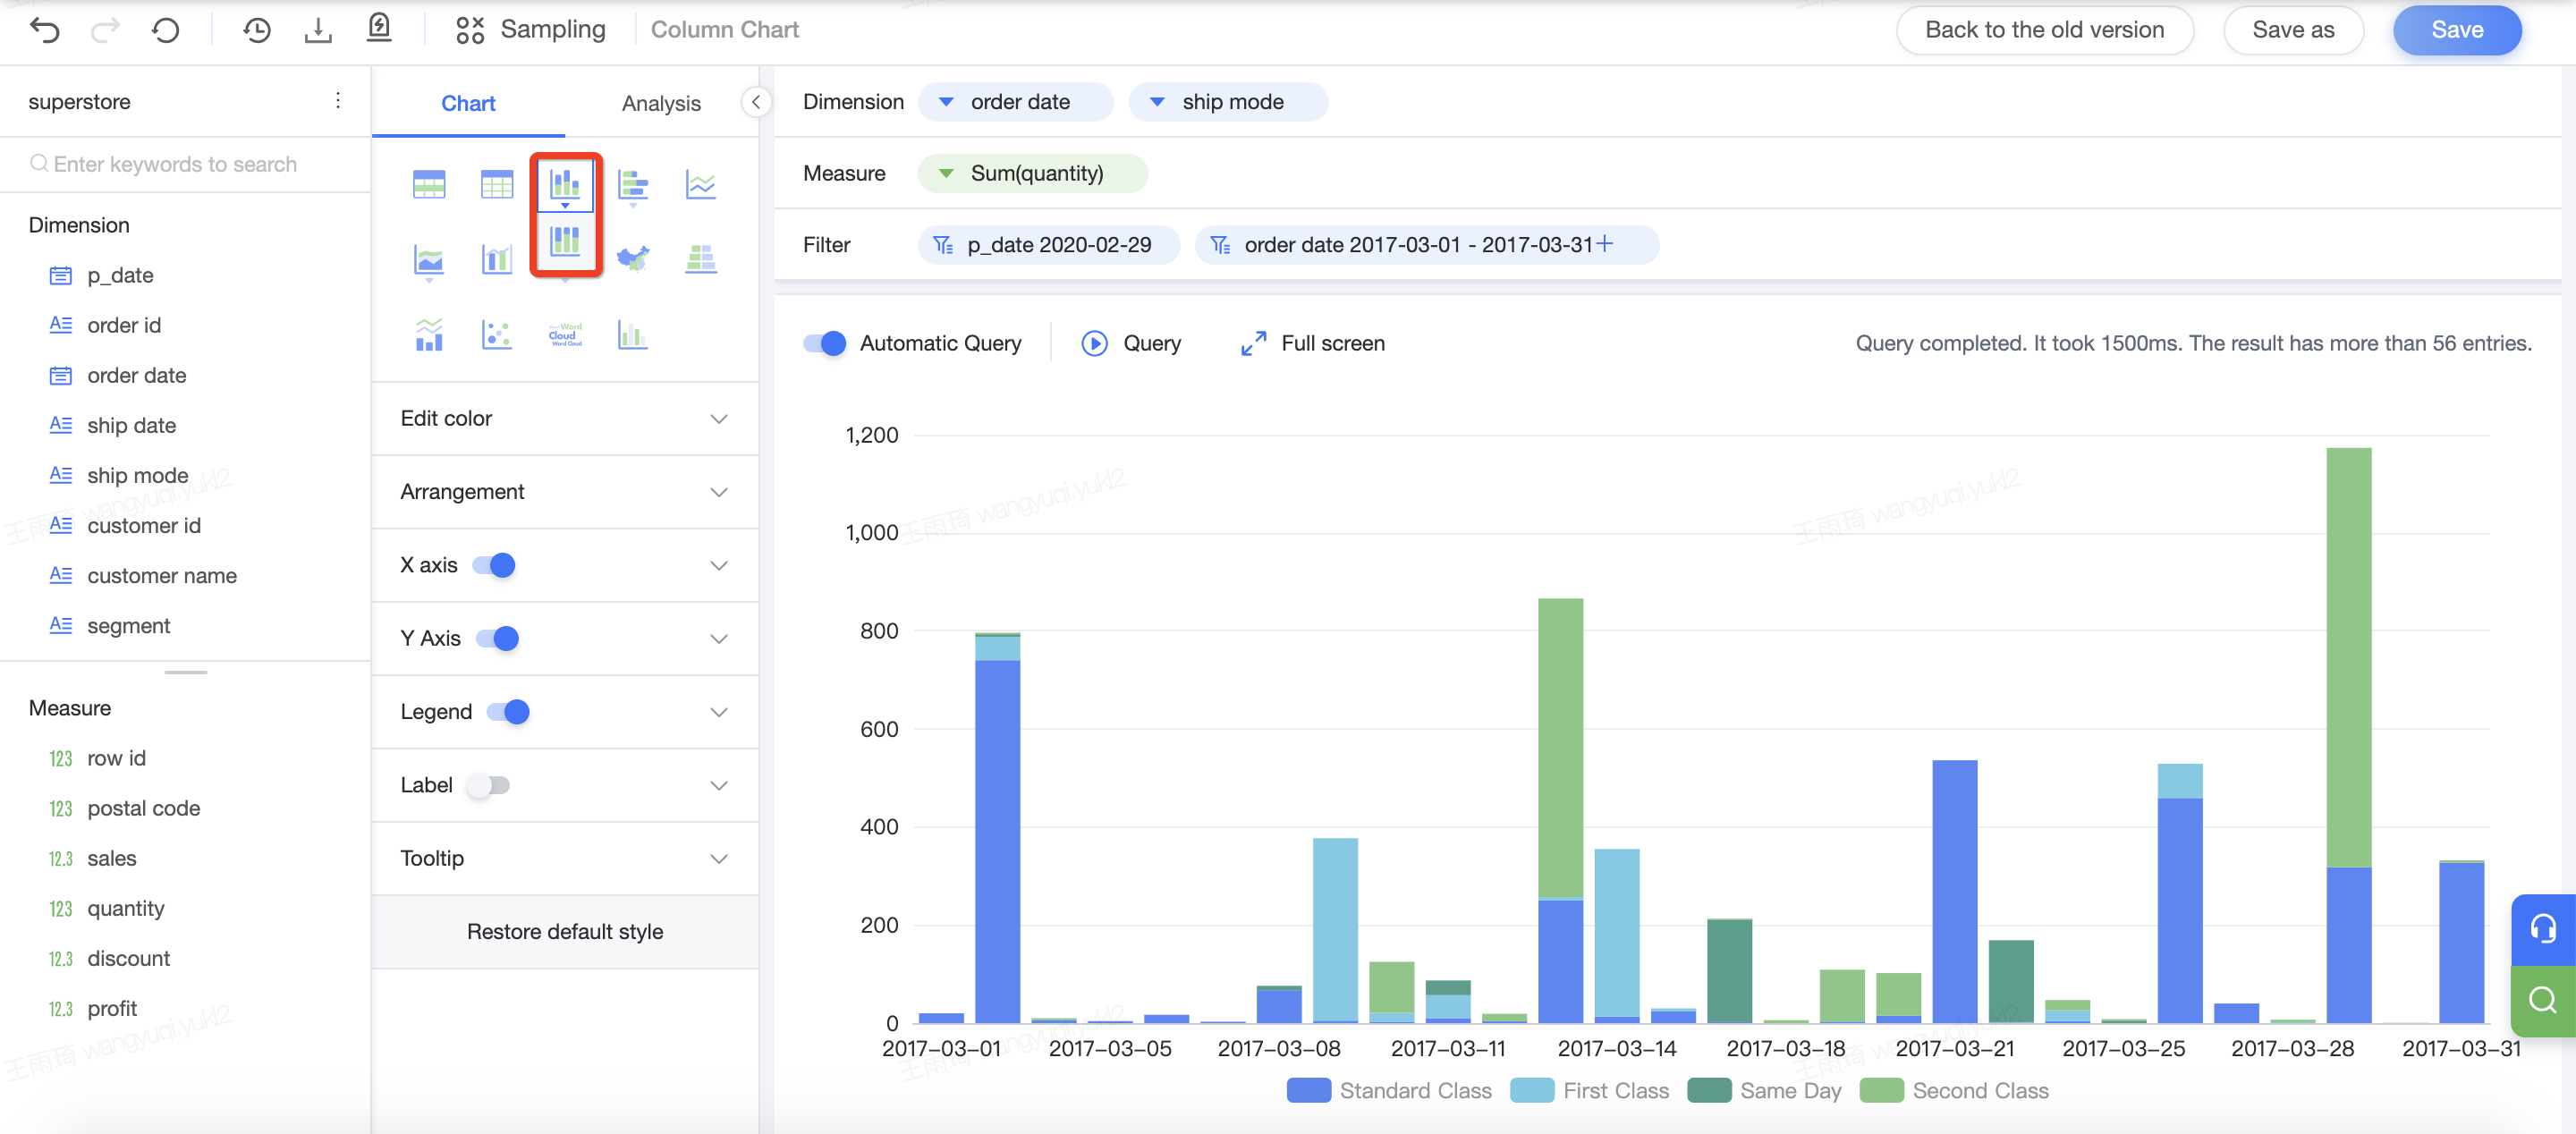The height and width of the screenshot is (1134, 2576).
Task: Select the line chart type
Action: pyautogui.click(x=701, y=185)
